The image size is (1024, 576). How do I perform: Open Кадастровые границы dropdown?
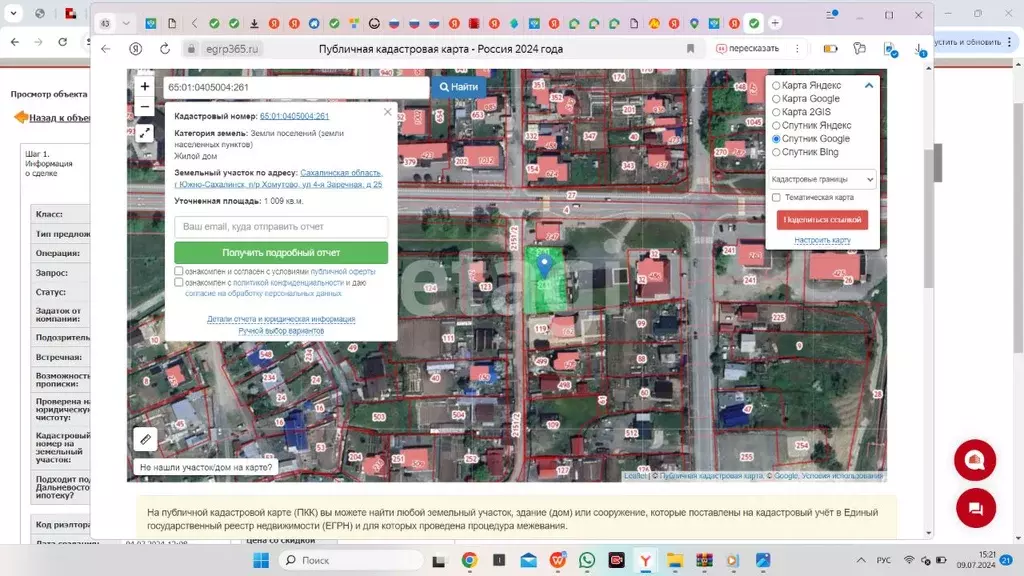click(822, 179)
